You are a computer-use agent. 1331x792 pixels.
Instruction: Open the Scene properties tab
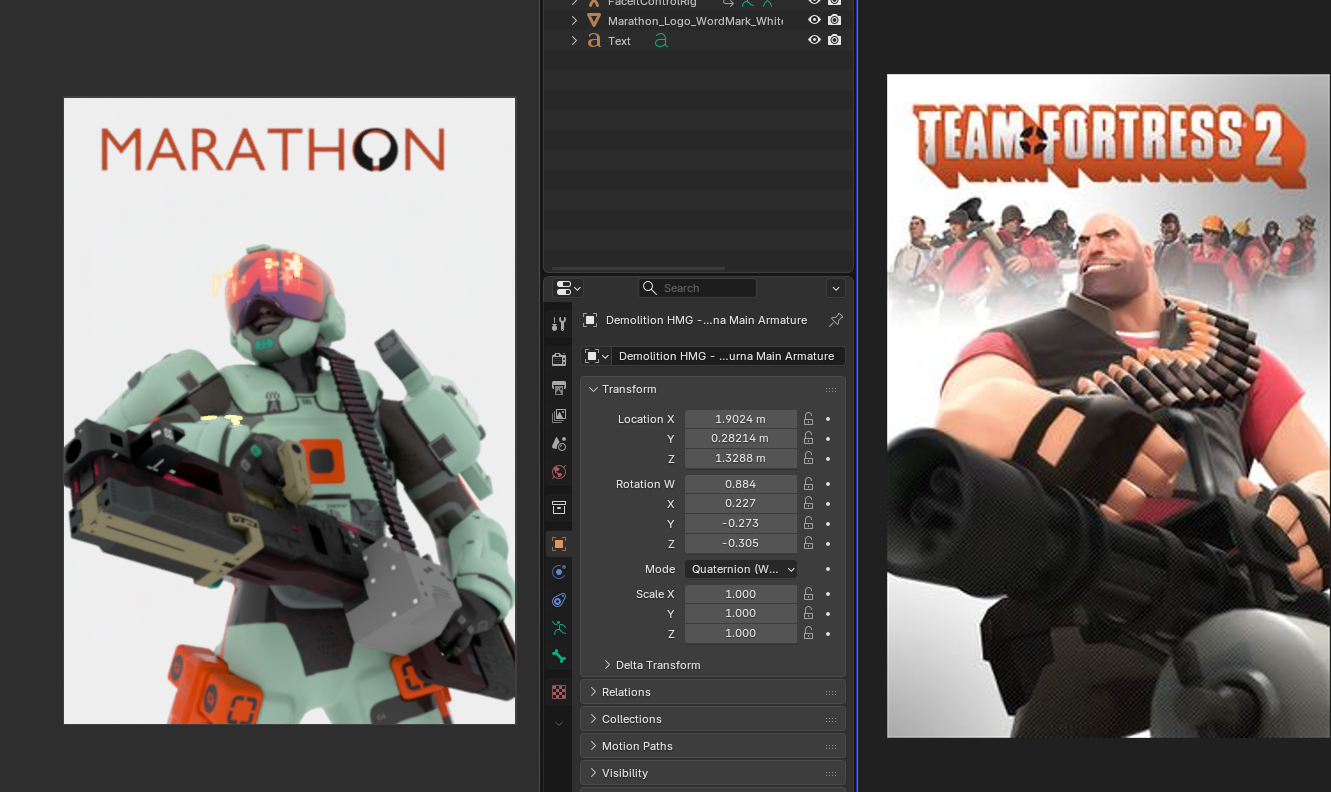click(x=559, y=443)
